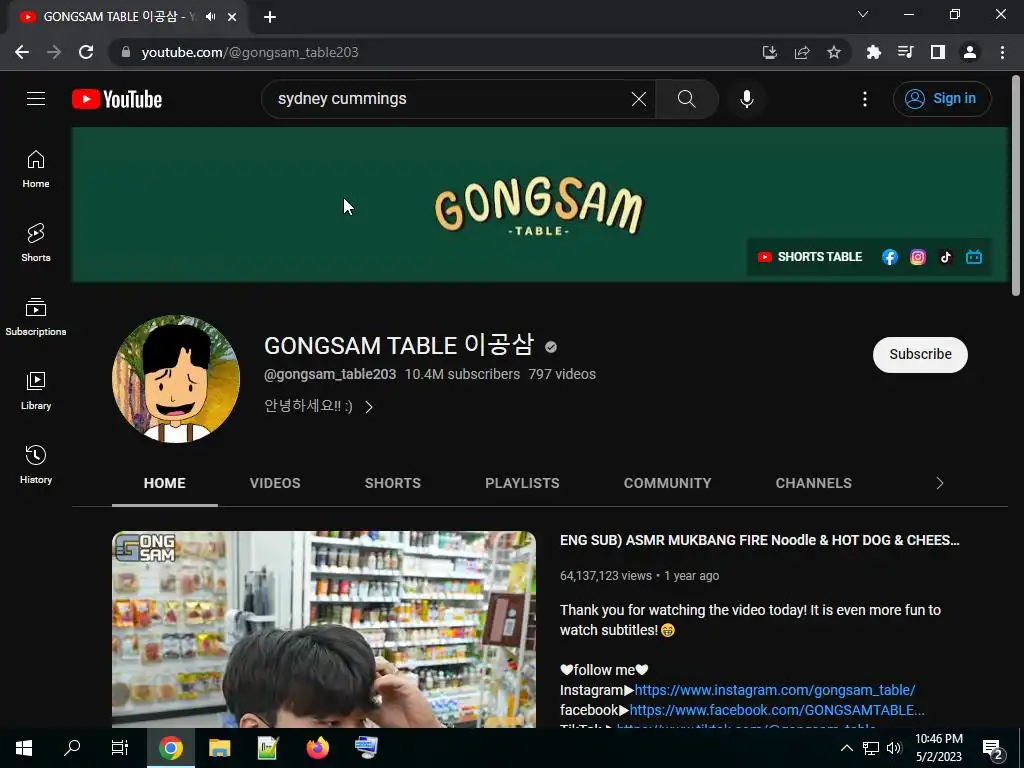Open the volume control in system tray

click(x=894, y=748)
